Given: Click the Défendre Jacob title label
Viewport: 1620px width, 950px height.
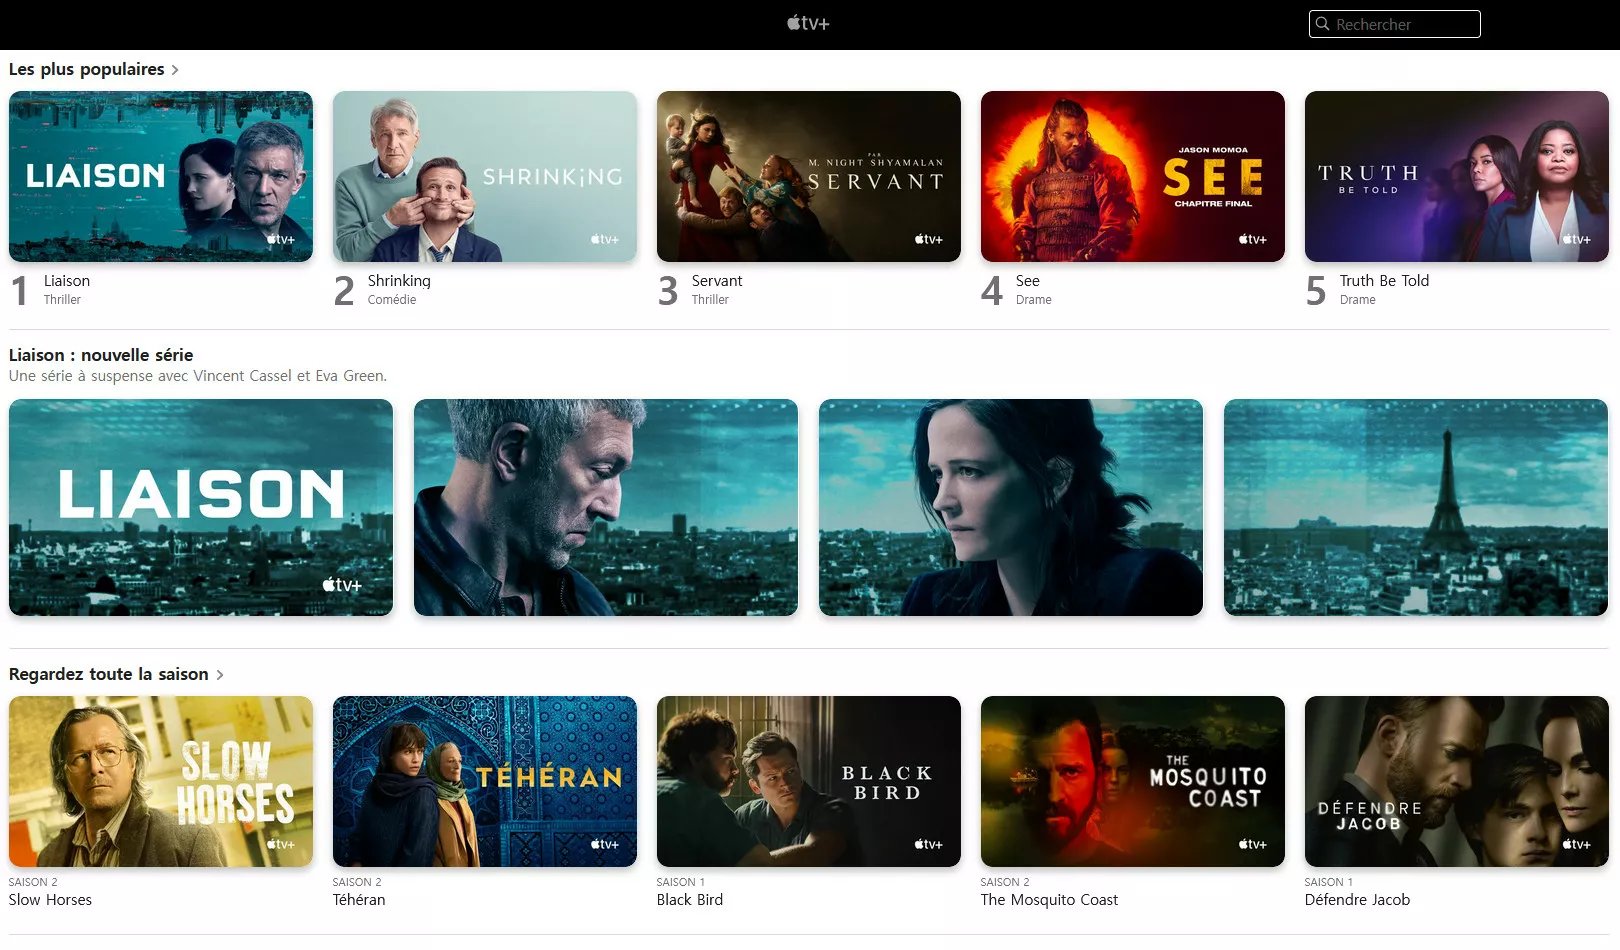Looking at the screenshot, I should 1357,900.
